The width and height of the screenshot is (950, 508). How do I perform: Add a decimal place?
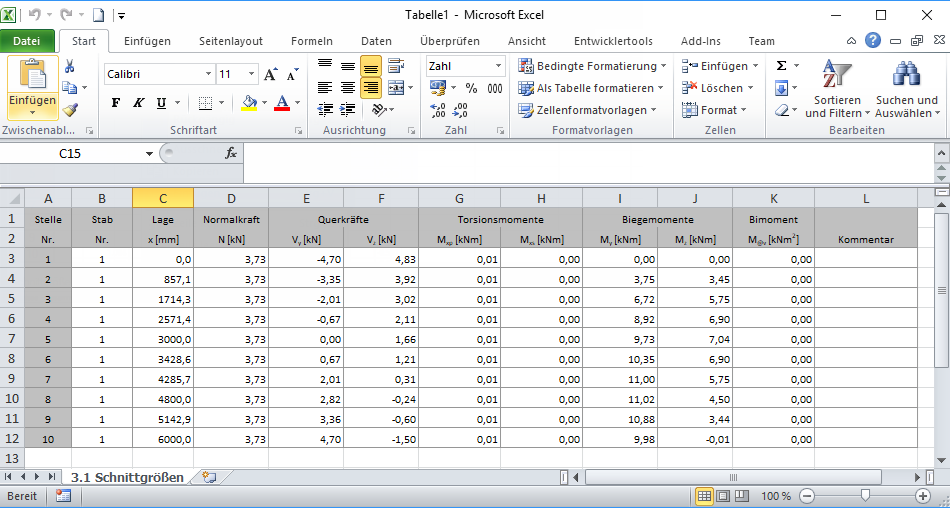(x=437, y=110)
